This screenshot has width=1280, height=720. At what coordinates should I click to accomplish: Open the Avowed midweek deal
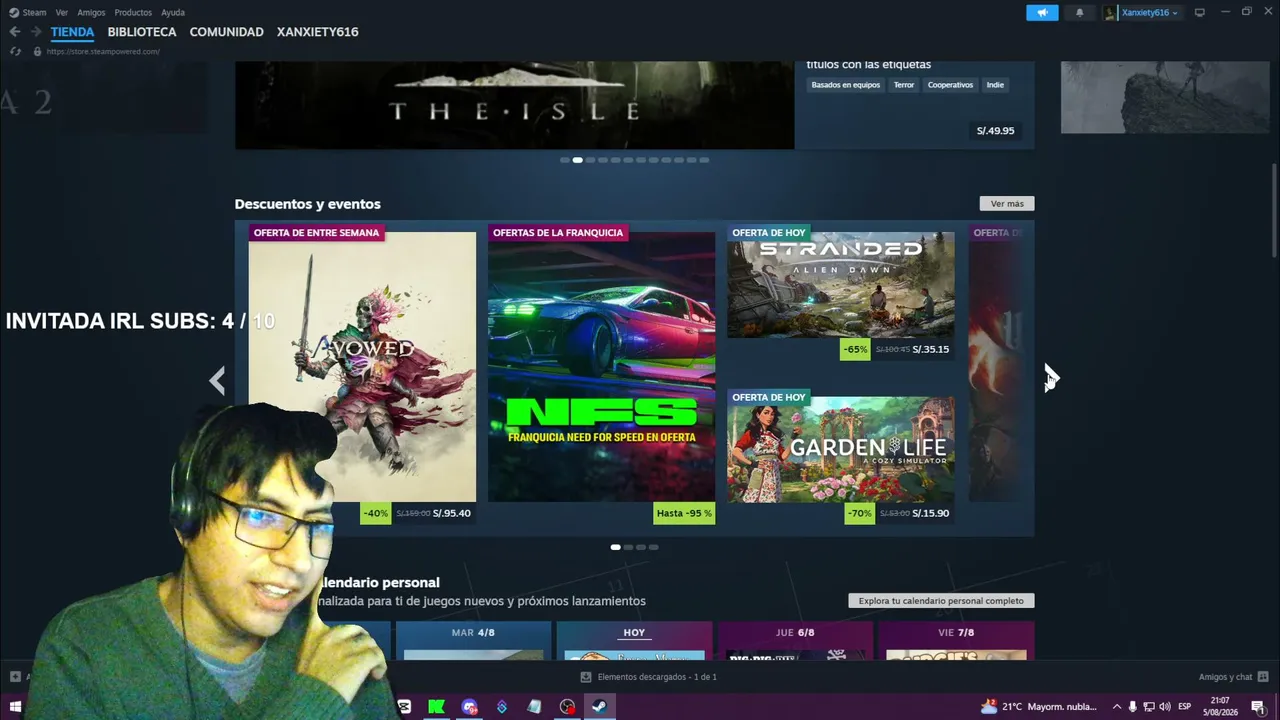[x=362, y=367]
